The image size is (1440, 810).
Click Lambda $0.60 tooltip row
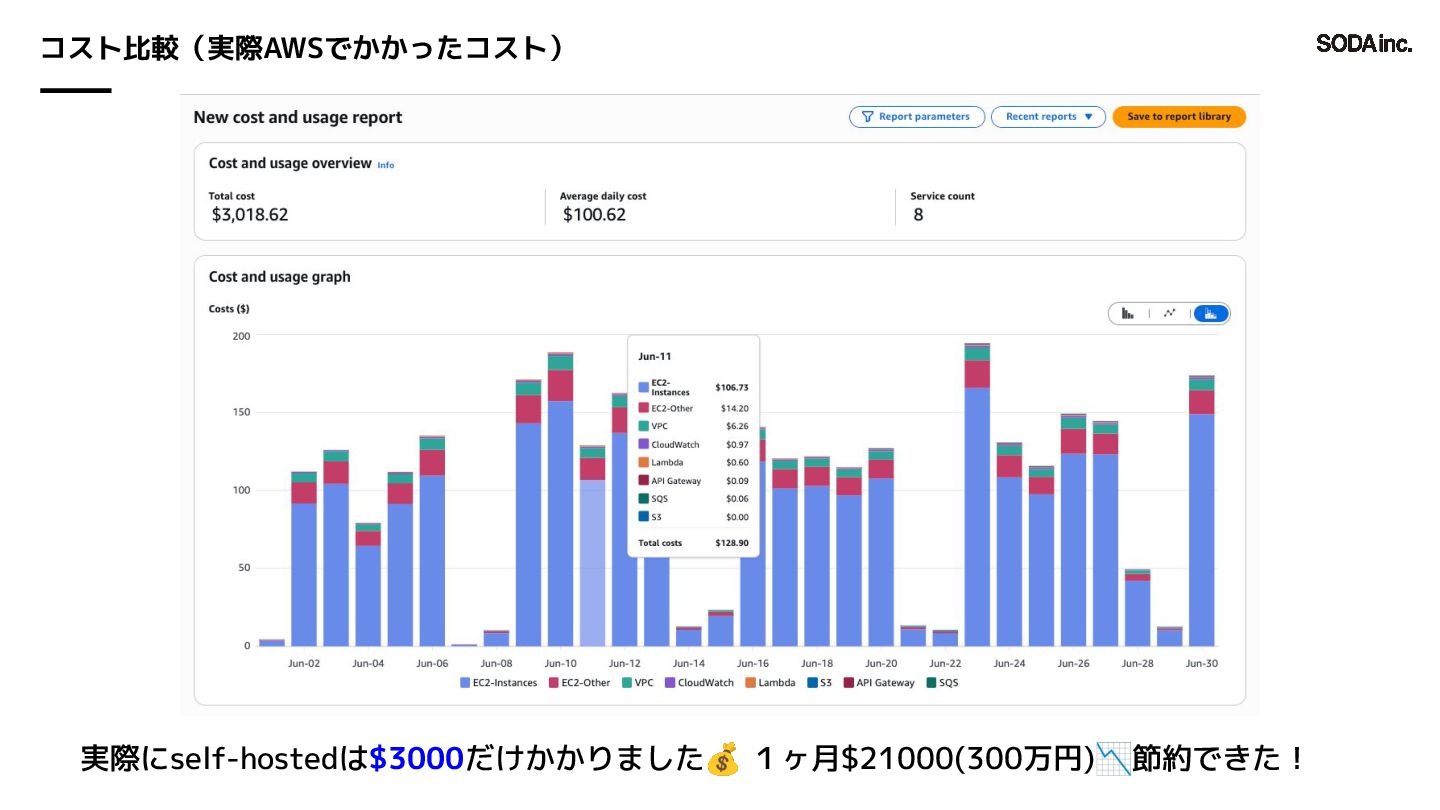693,462
